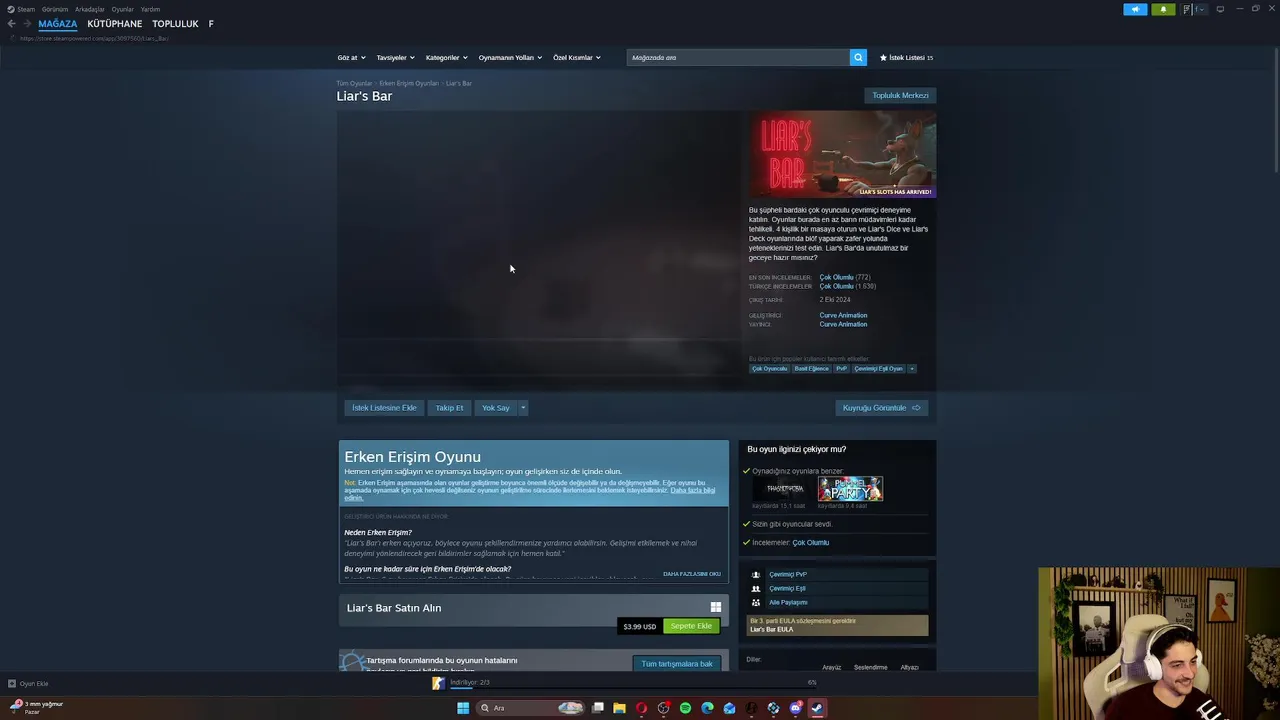The height and width of the screenshot is (720, 1280).
Task: Open the green notifications bell
Action: coord(1163,9)
